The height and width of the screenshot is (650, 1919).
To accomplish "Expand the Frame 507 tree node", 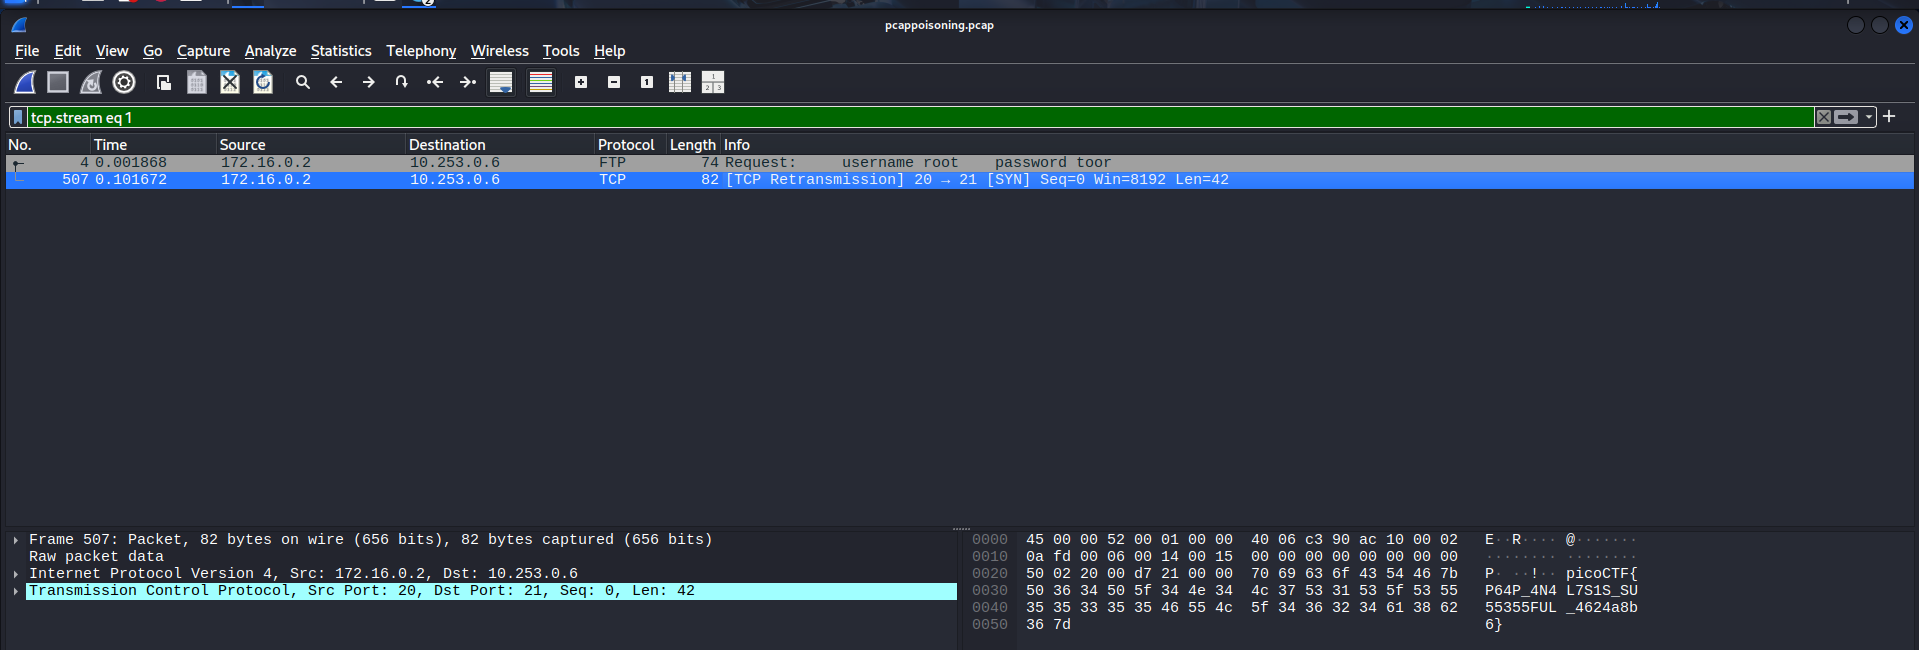I will pos(16,540).
